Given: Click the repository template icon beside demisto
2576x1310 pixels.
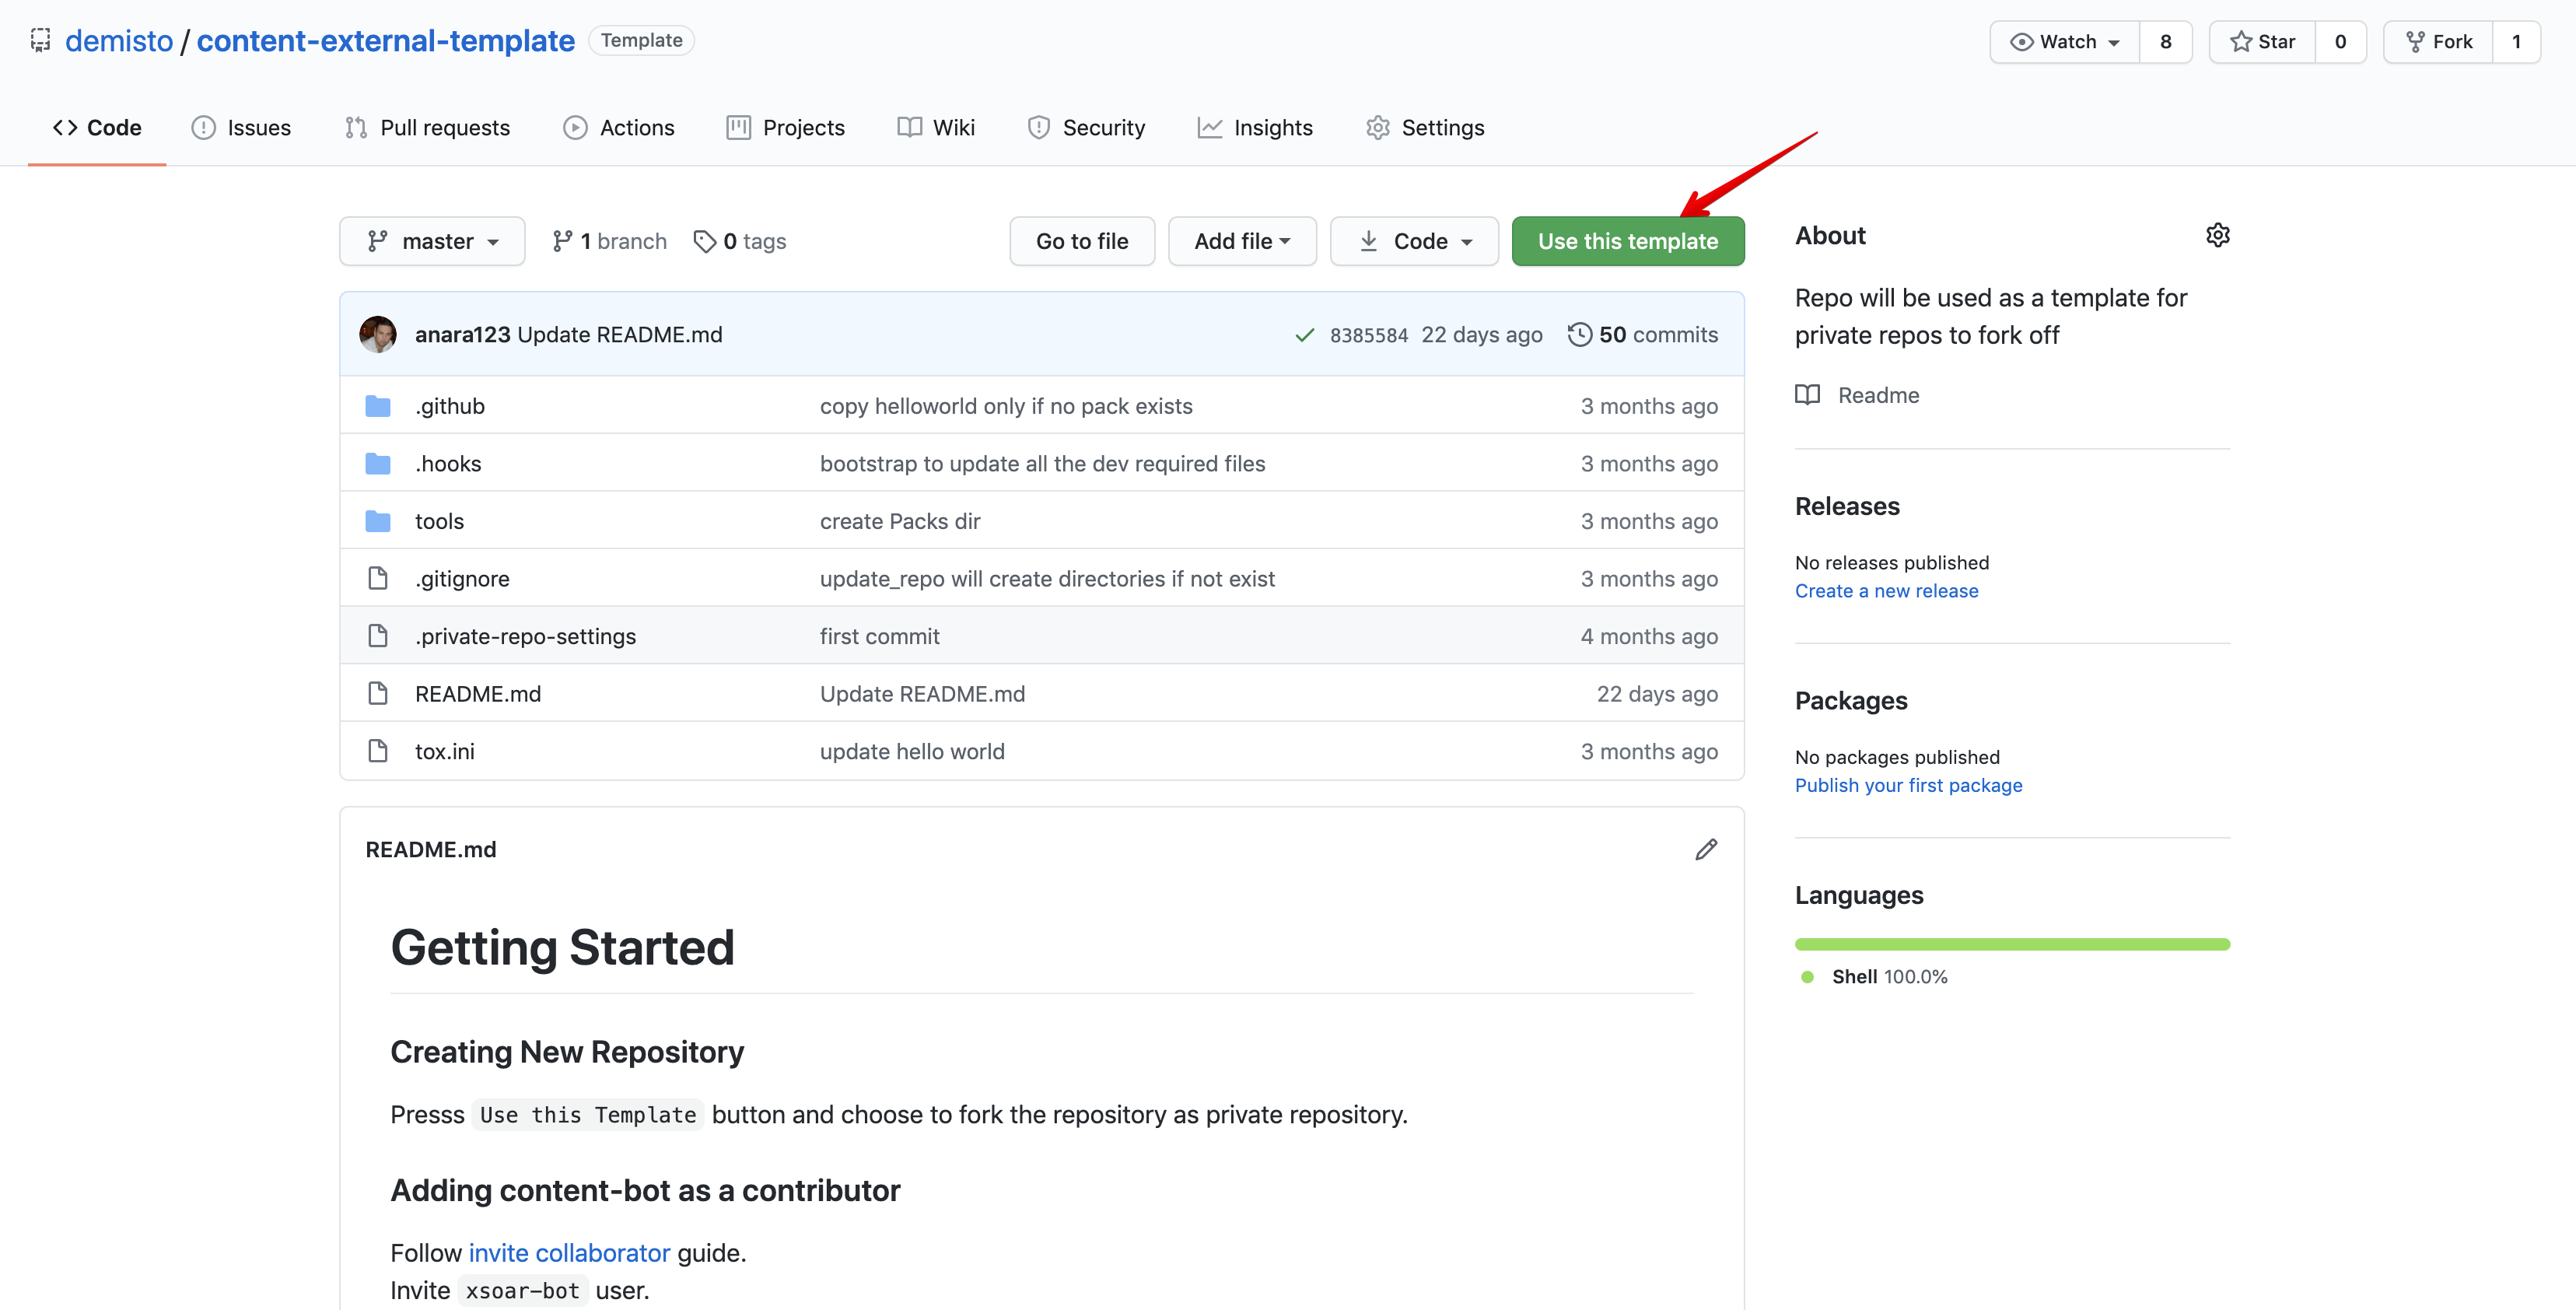Looking at the screenshot, I should (40, 41).
